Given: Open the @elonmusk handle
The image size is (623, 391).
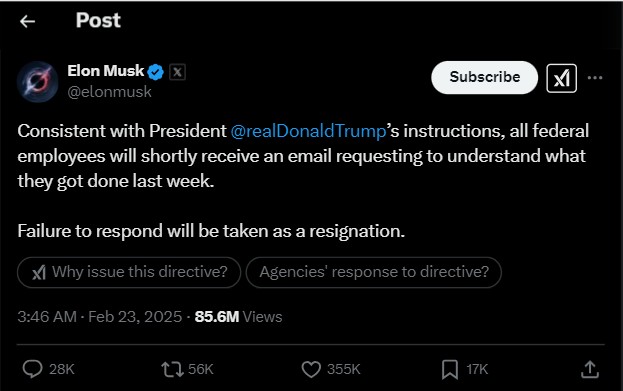Looking at the screenshot, I should tap(109, 92).
